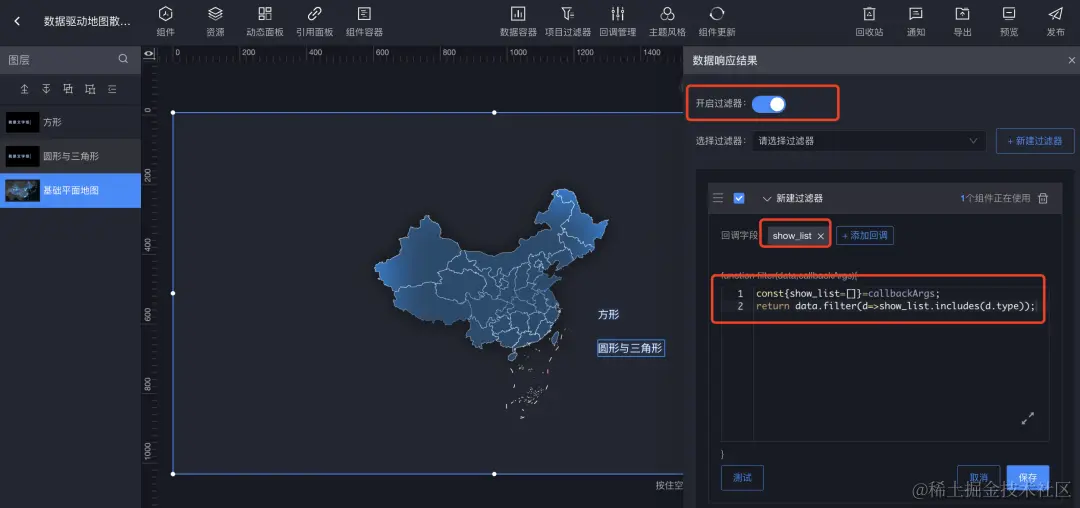Open 回调管理 callback management
Screen dimensions: 1080x508
[618, 21]
